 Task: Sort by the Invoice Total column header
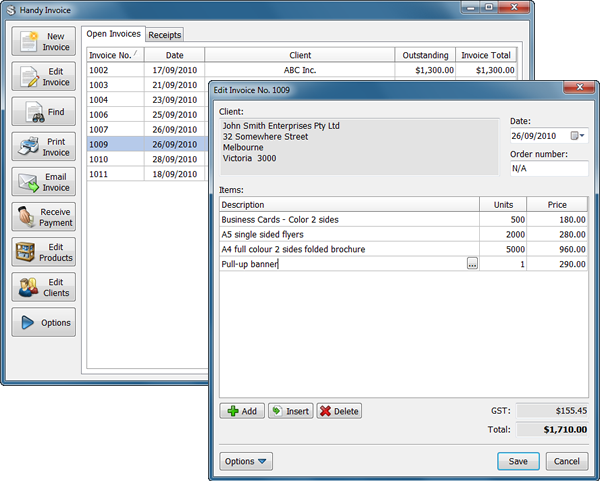[486, 55]
